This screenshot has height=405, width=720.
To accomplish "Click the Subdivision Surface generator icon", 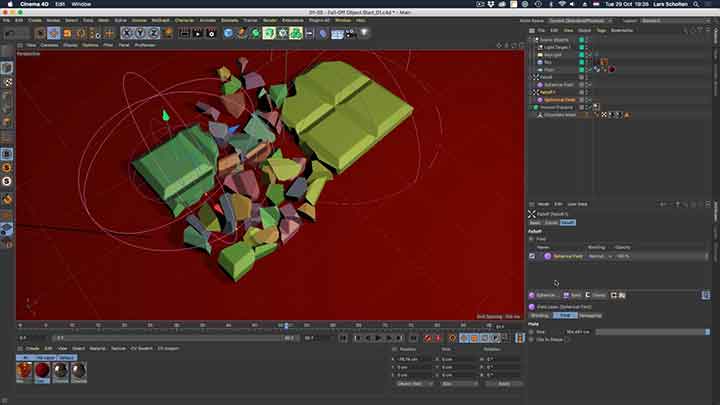I will [x=256, y=33].
